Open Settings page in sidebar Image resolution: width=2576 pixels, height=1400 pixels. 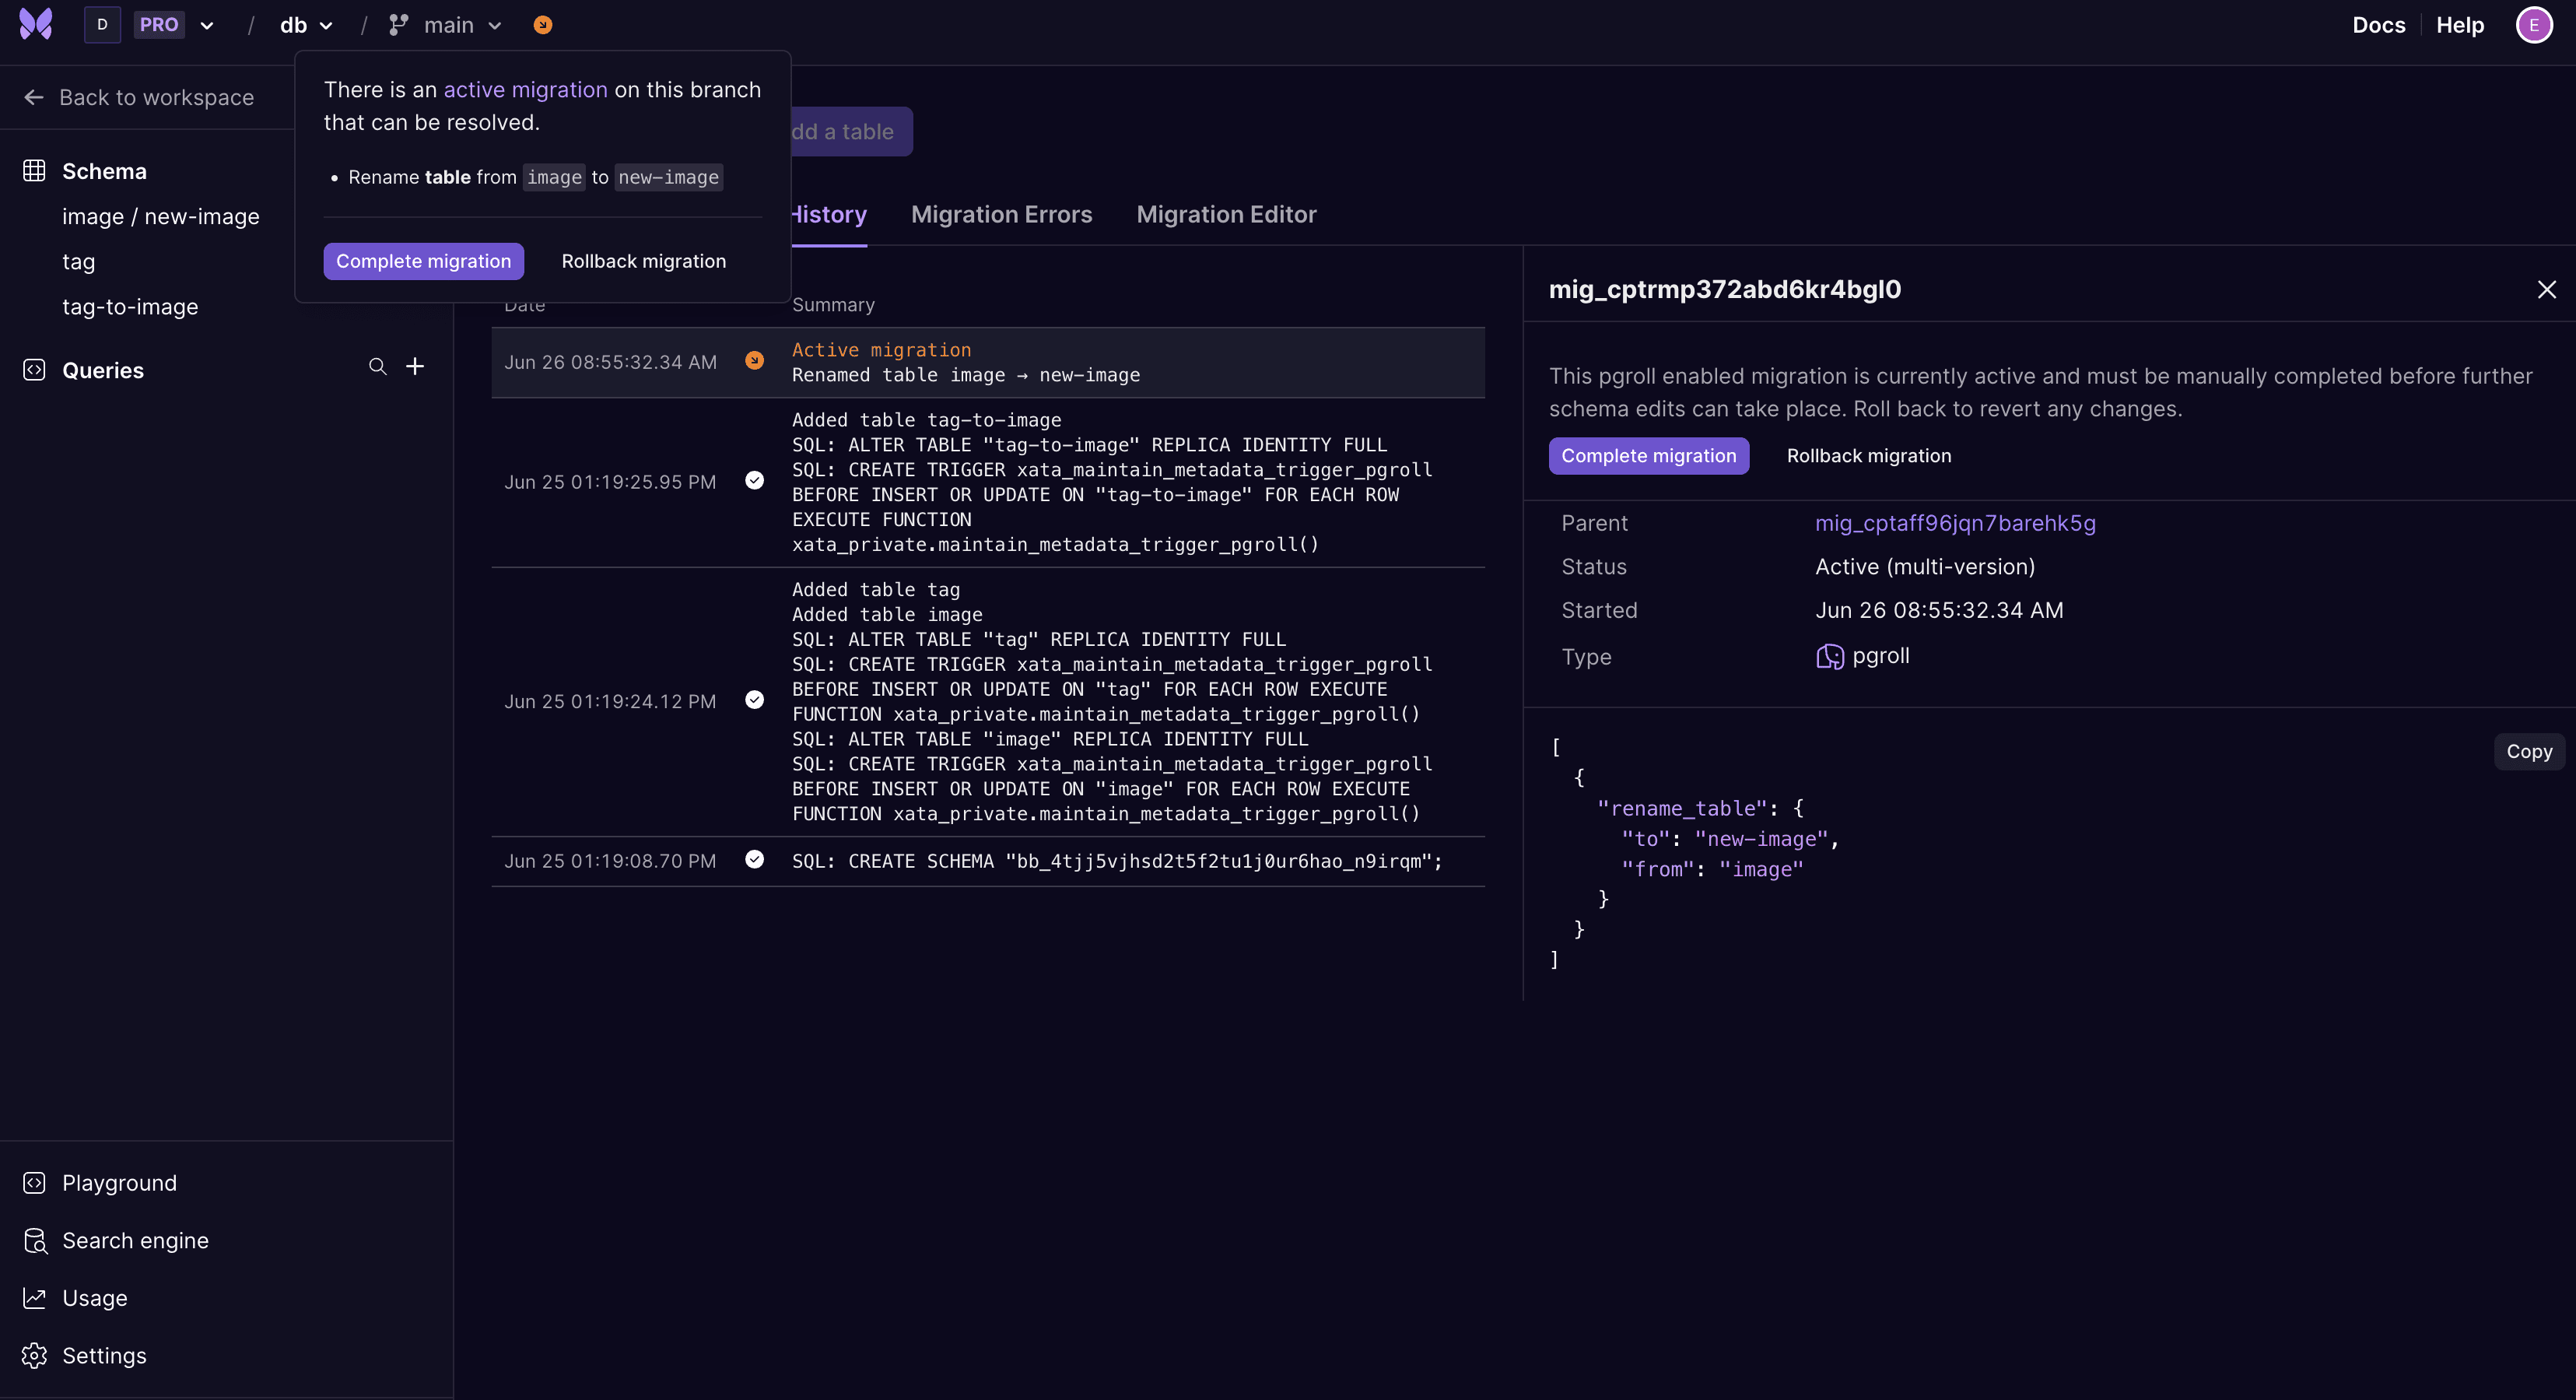click(x=104, y=1356)
